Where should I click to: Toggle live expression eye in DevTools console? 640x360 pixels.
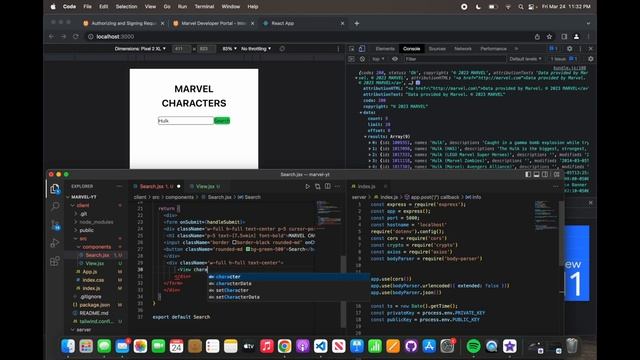coord(395,59)
